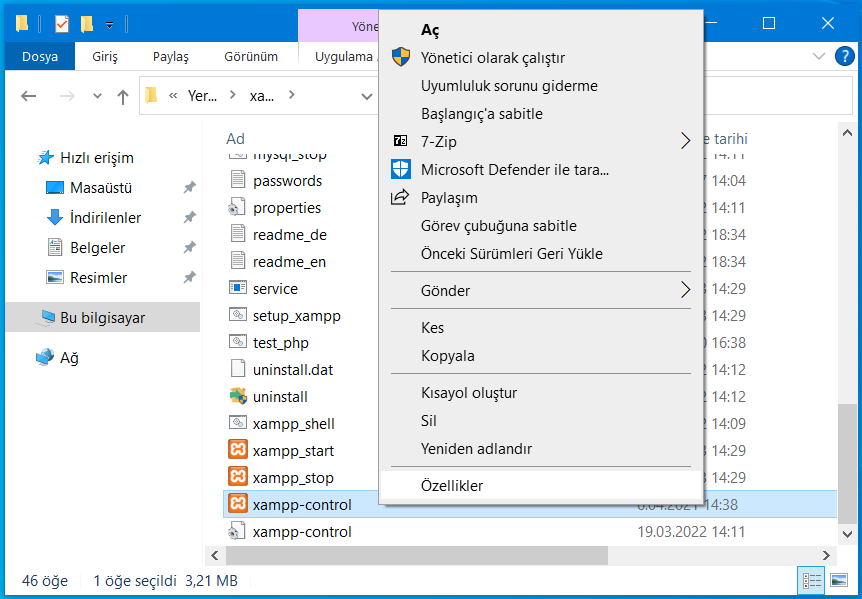Select Önceki Sürümleri Geri Yükle
This screenshot has height=599, width=862.
[x=541, y=253]
